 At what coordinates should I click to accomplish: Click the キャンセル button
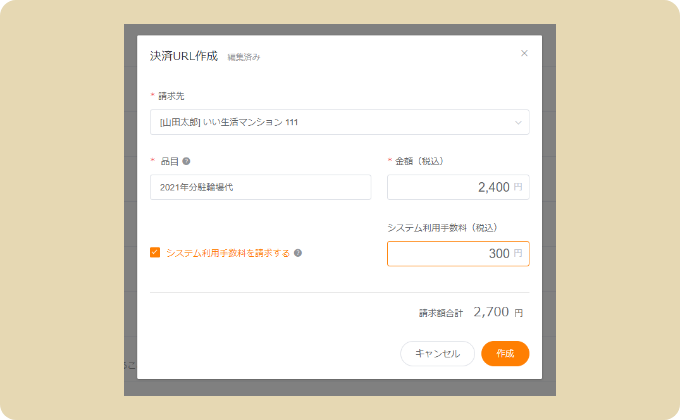pyautogui.click(x=437, y=354)
